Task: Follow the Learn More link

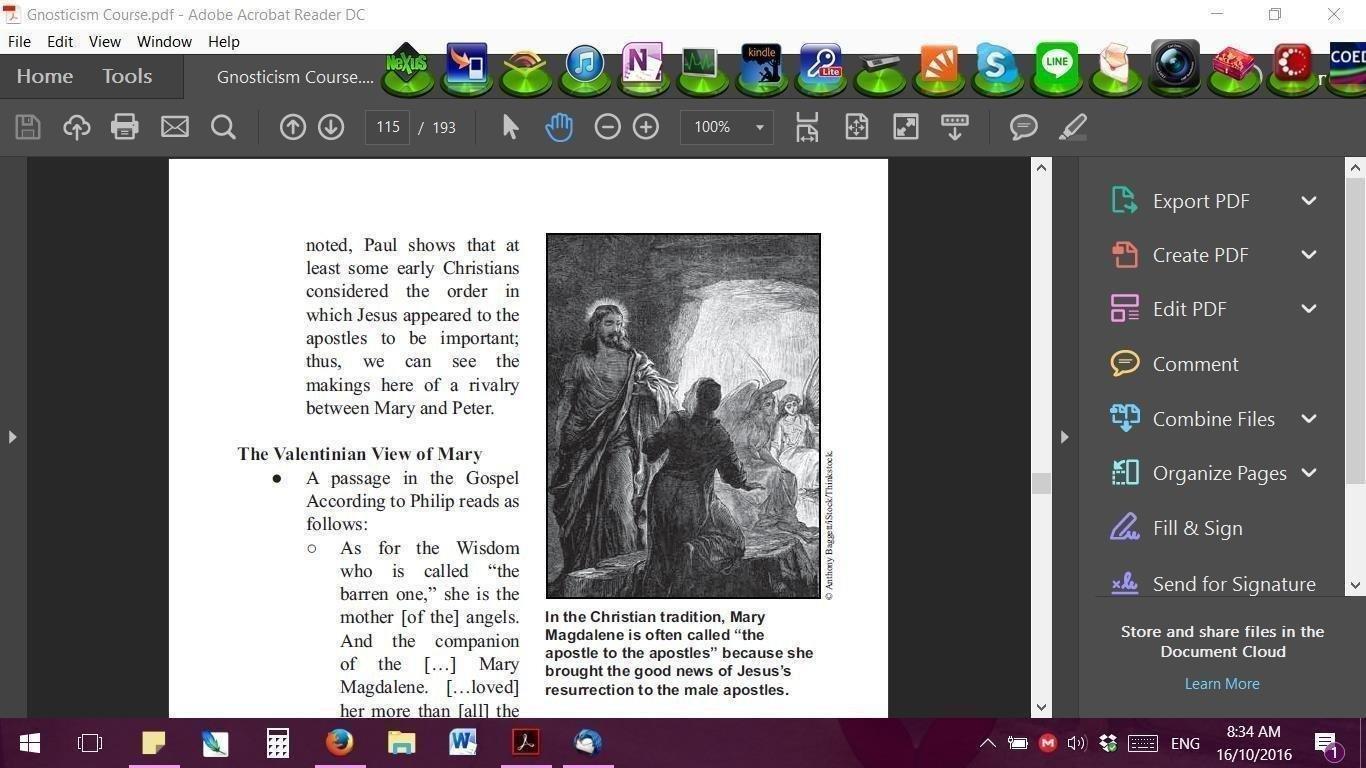Action: click(x=1222, y=684)
